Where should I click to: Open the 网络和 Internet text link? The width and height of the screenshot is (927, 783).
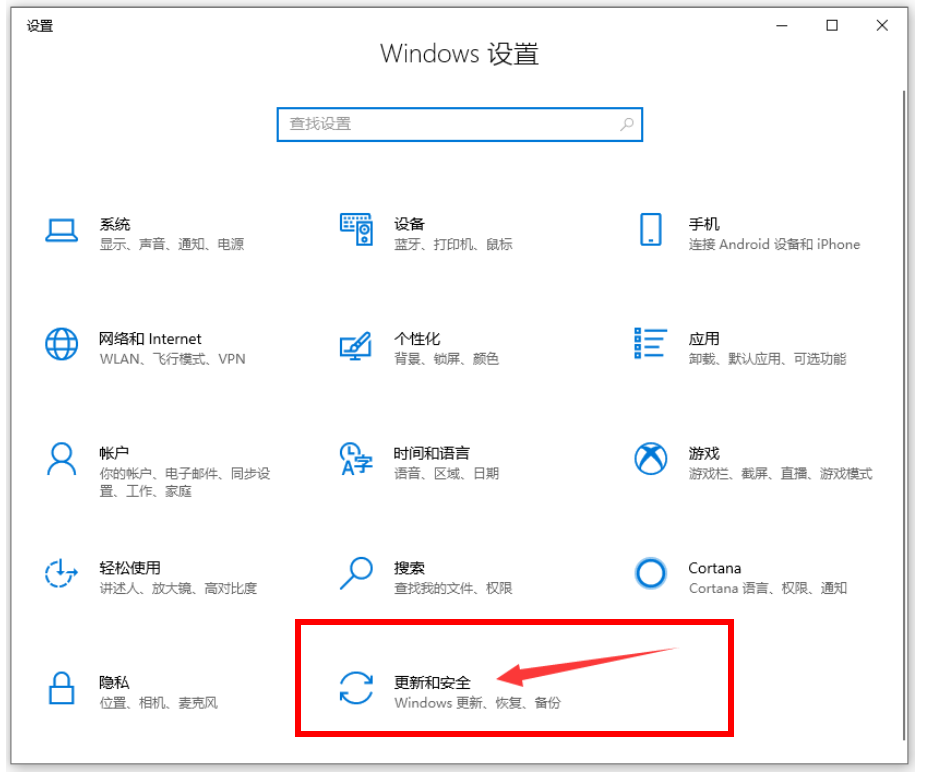[150, 339]
